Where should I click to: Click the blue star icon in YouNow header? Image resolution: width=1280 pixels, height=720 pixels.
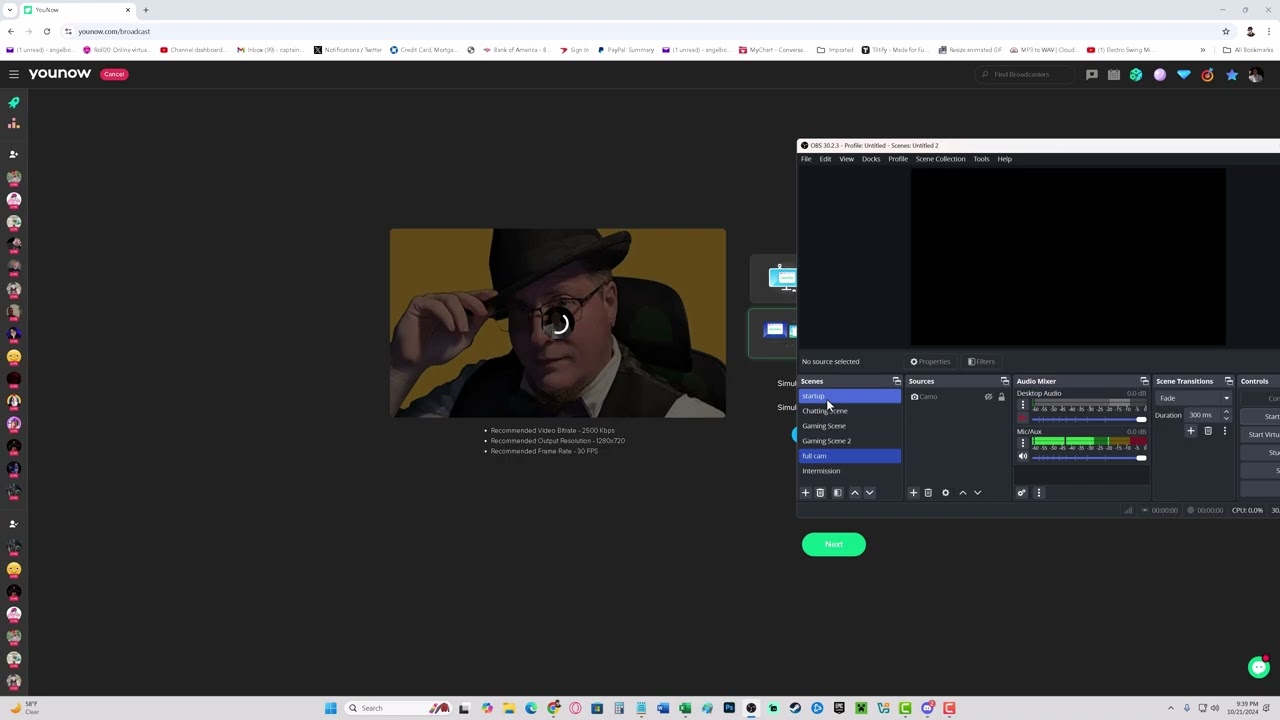pyautogui.click(x=1232, y=74)
